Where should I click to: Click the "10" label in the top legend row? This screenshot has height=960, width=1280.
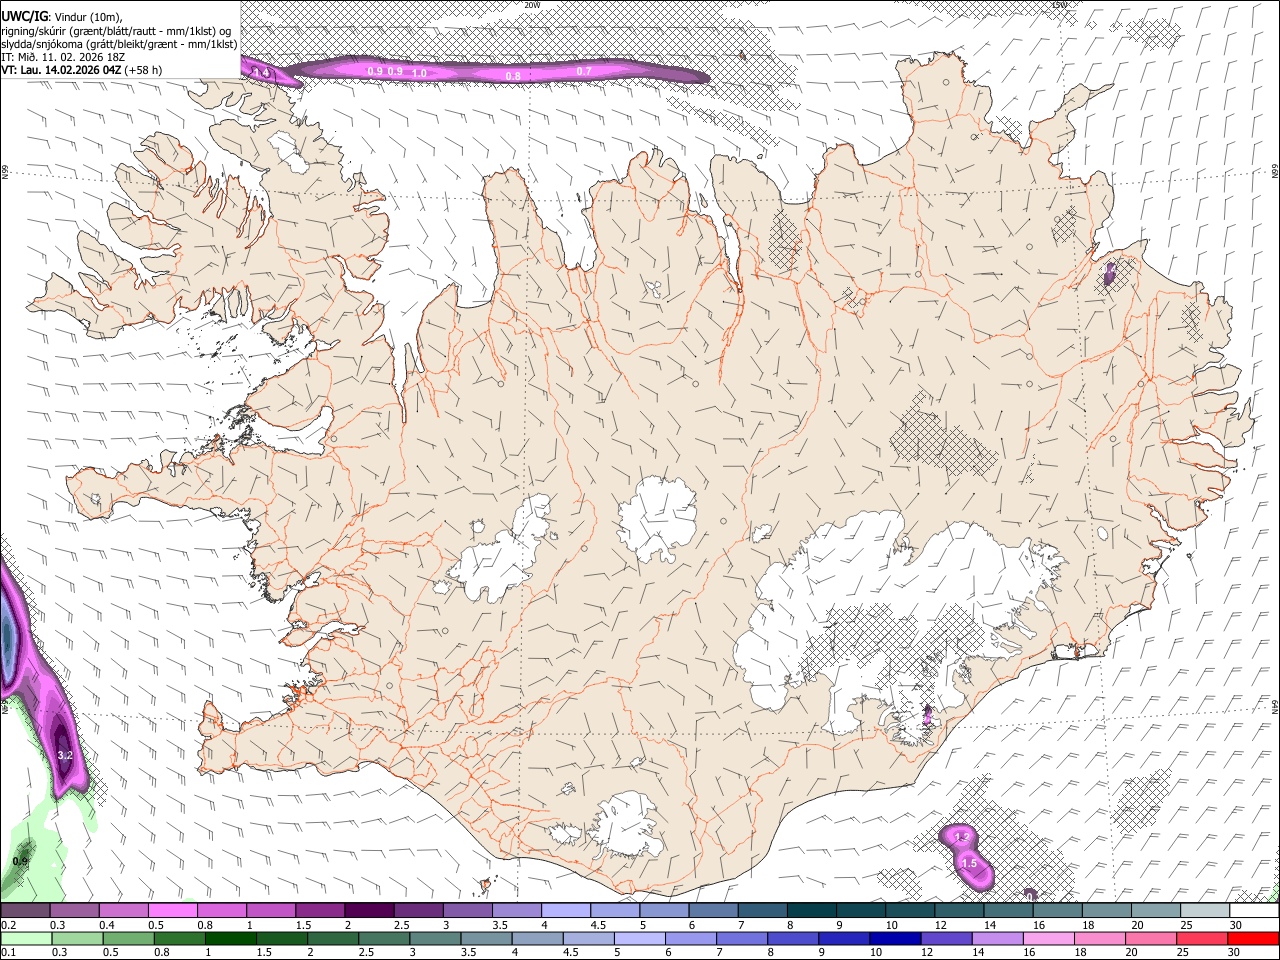891,925
